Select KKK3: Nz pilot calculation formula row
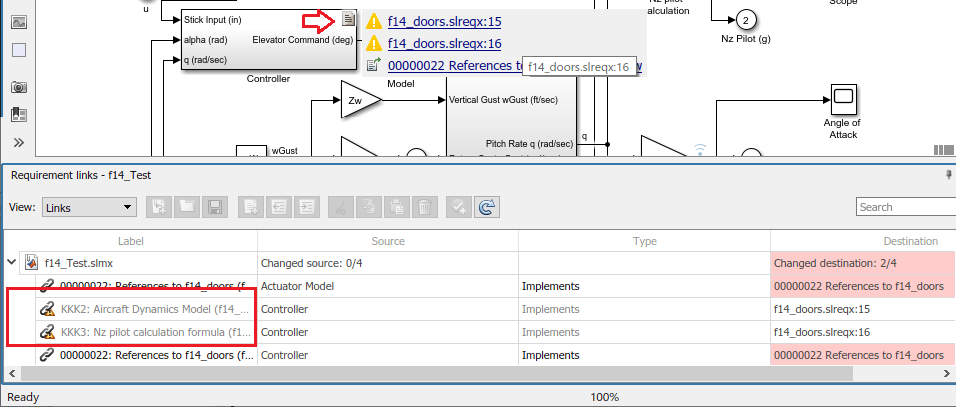956x407 pixels. coord(478,332)
